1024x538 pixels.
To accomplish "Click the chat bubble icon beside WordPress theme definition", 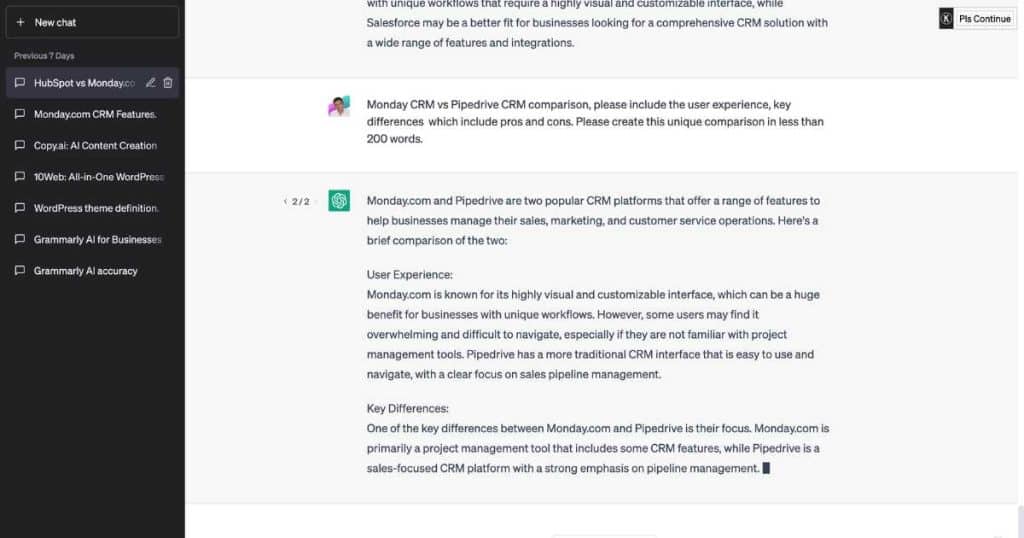I will point(20,208).
